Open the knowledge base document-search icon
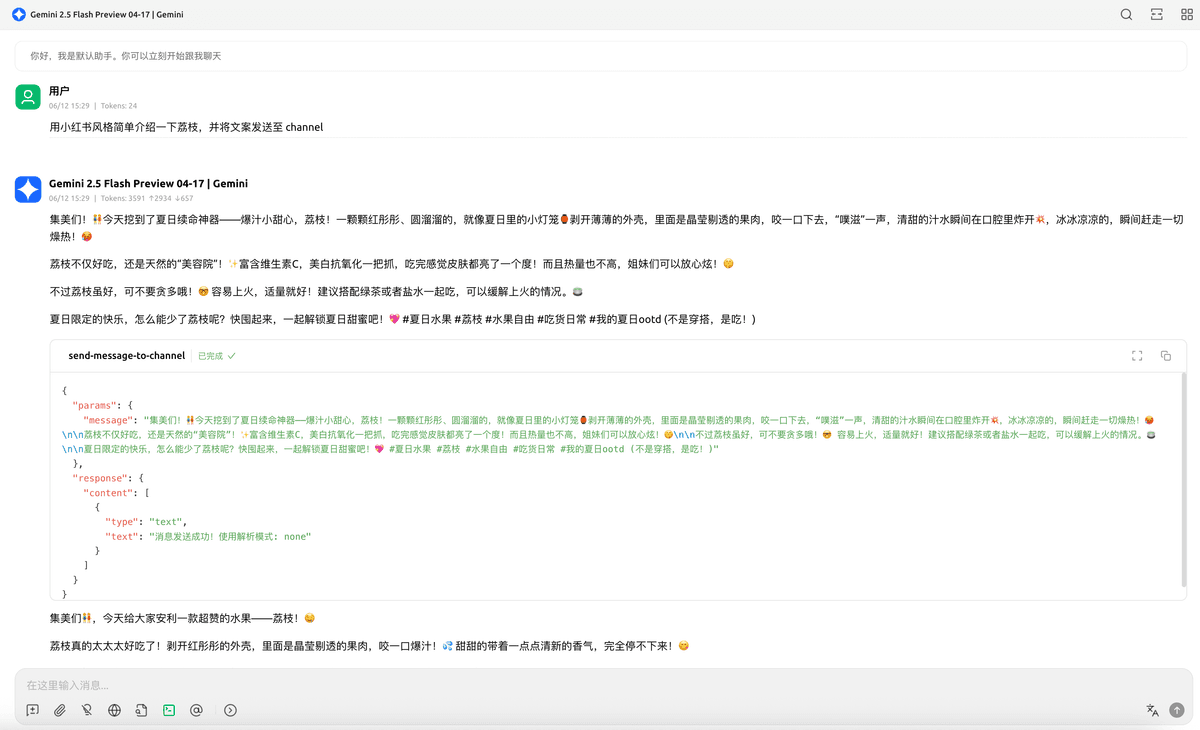The width and height of the screenshot is (1200, 730). click(x=142, y=710)
